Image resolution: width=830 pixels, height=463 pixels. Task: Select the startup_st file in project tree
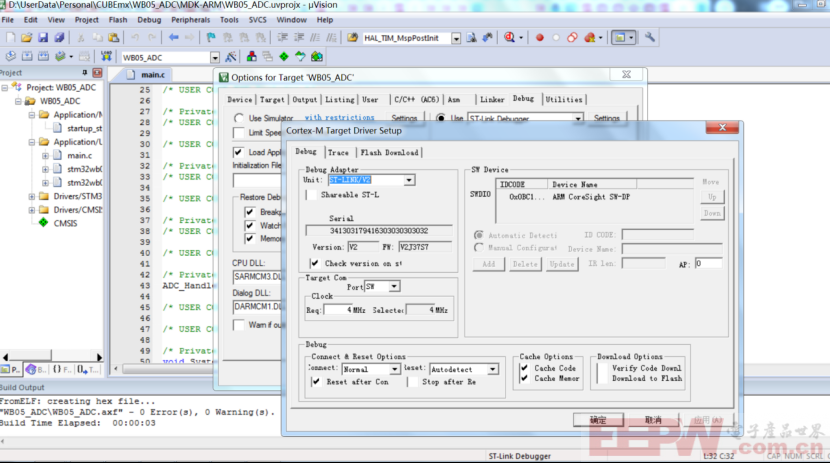pyautogui.click(x=84, y=129)
